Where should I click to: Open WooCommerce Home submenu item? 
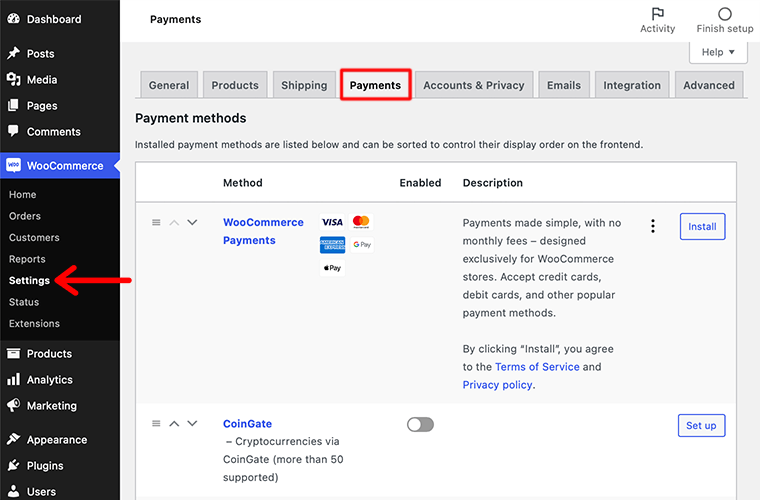tap(22, 194)
